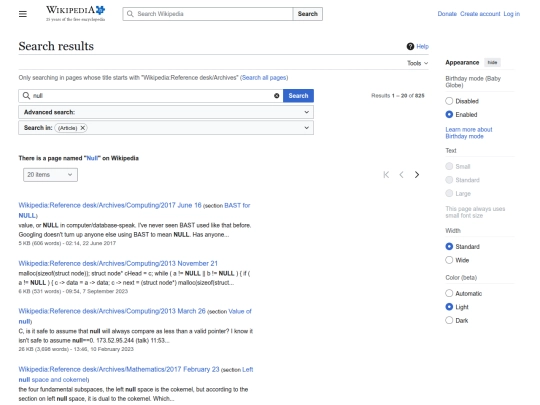Go to previous results page

[401, 175]
